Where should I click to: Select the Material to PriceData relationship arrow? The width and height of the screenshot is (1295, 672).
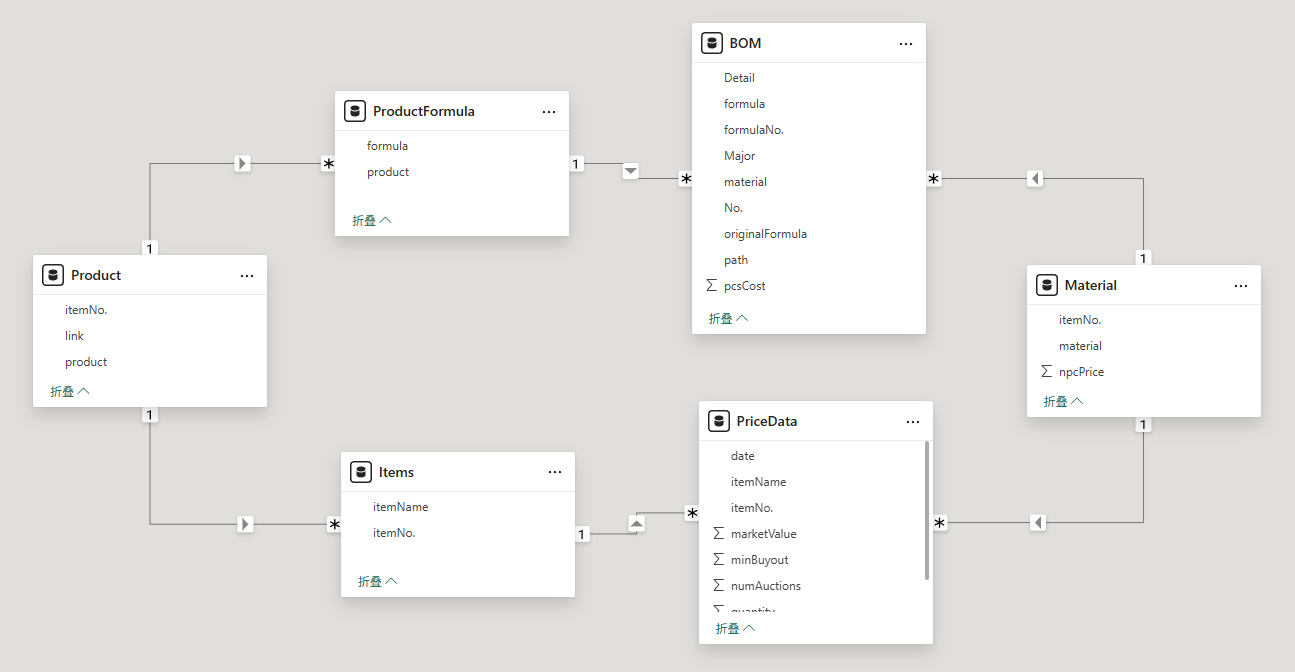(1038, 522)
